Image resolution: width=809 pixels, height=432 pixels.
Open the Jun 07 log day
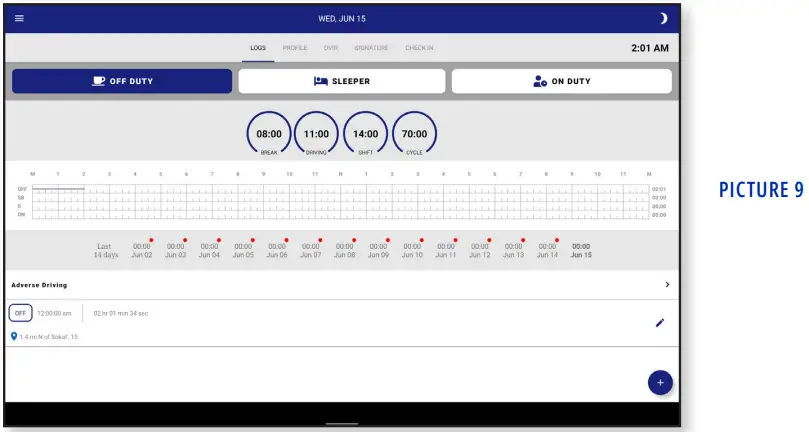point(311,250)
